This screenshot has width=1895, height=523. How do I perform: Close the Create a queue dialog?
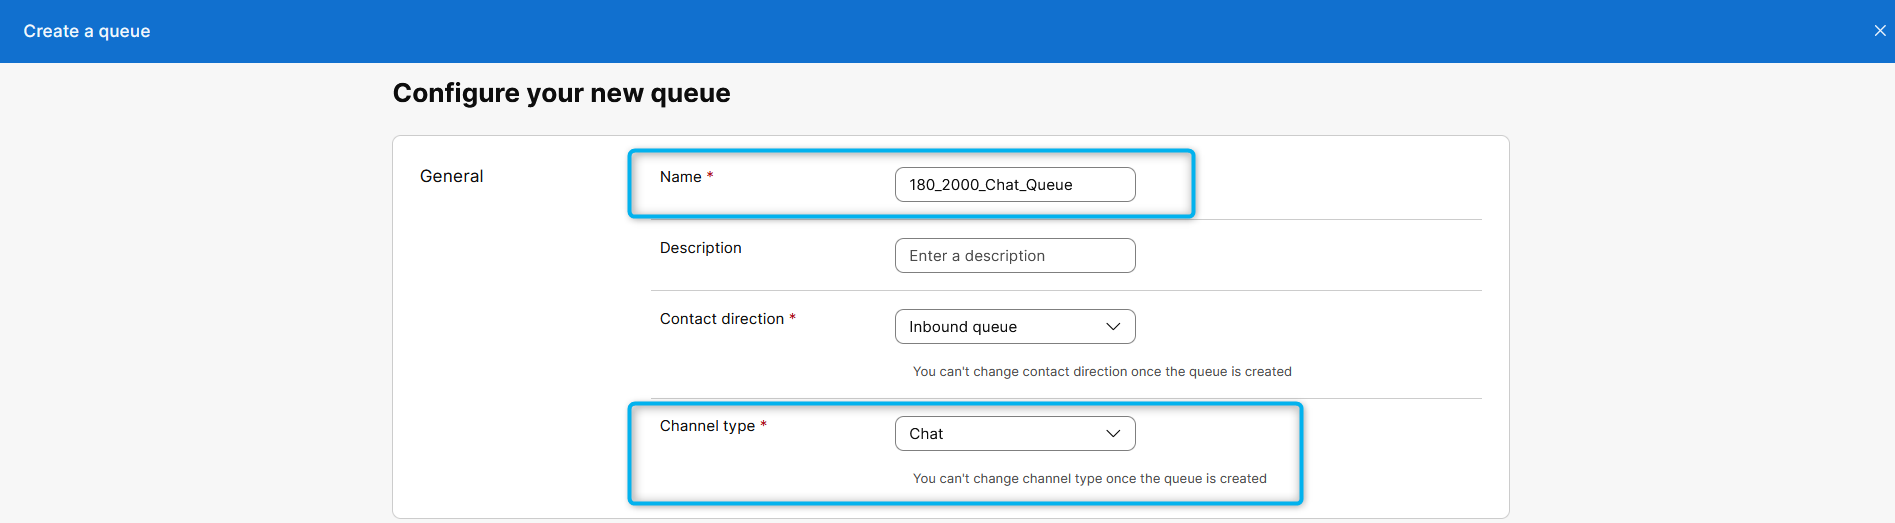(x=1879, y=31)
